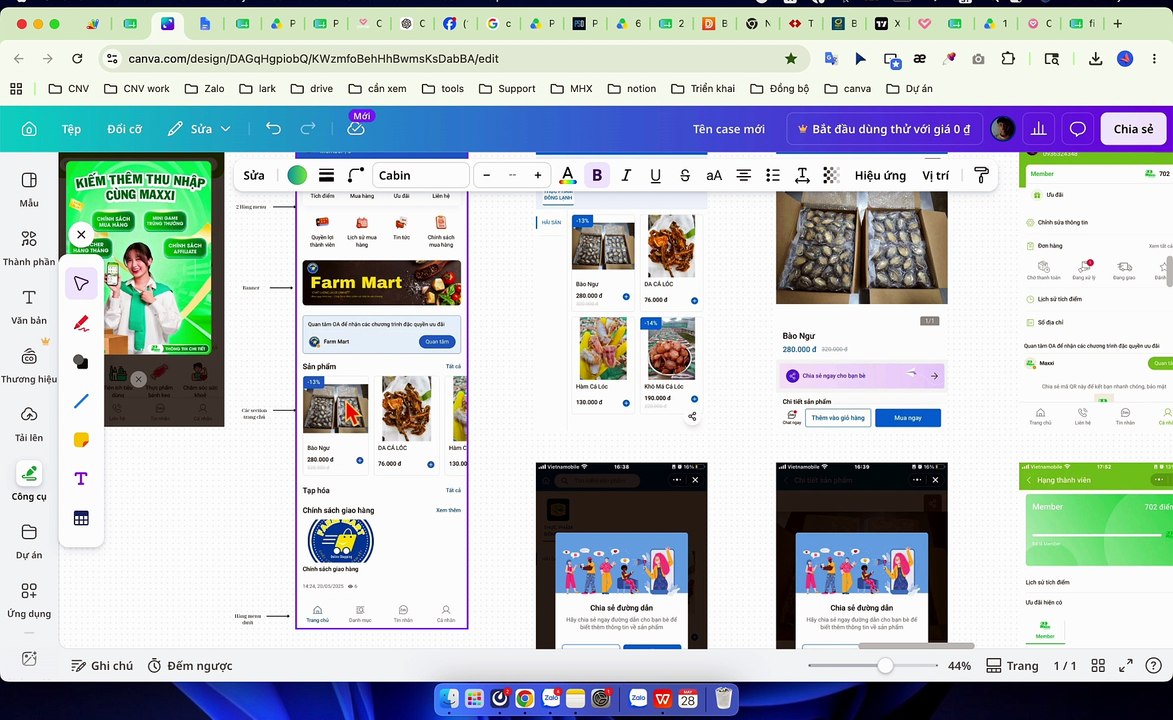The height and width of the screenshot is (720, 1173).
Task: Open grid view of pages
Action: click(1098, 665)
